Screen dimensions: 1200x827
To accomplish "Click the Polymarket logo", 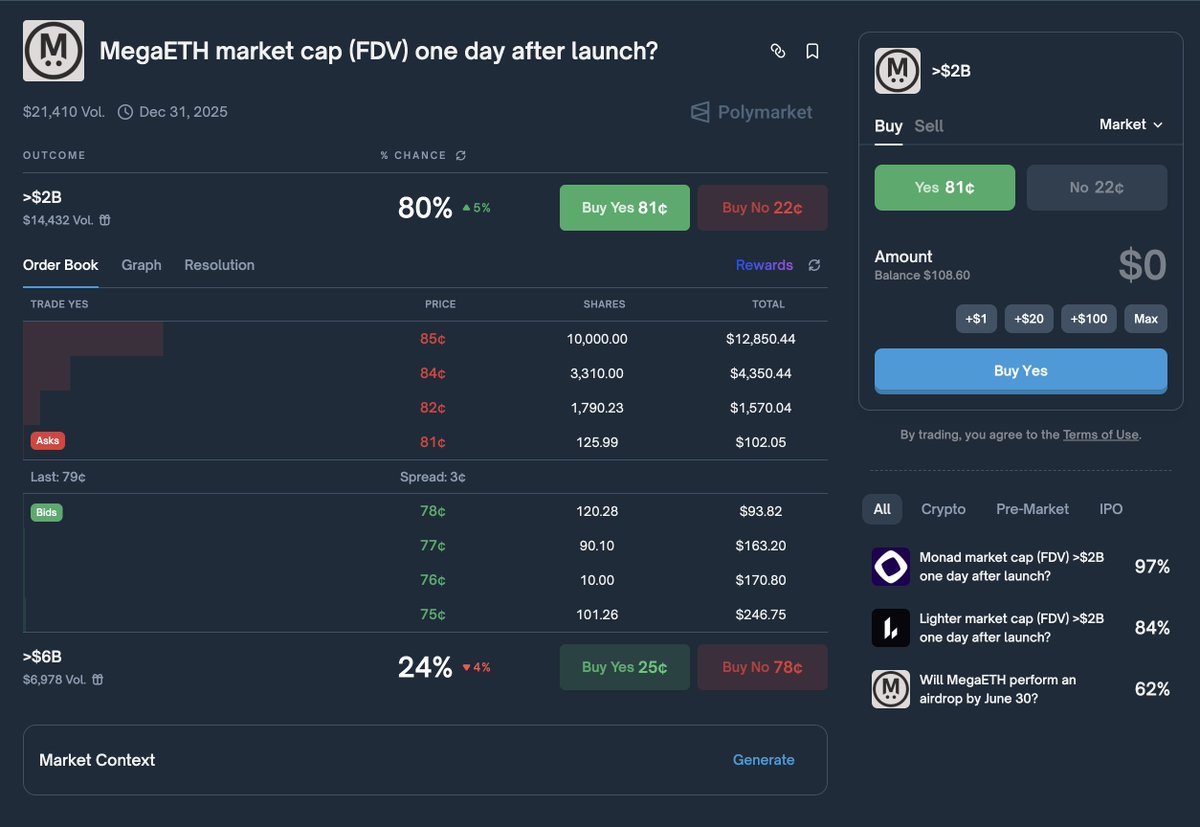I will [751, 112].
